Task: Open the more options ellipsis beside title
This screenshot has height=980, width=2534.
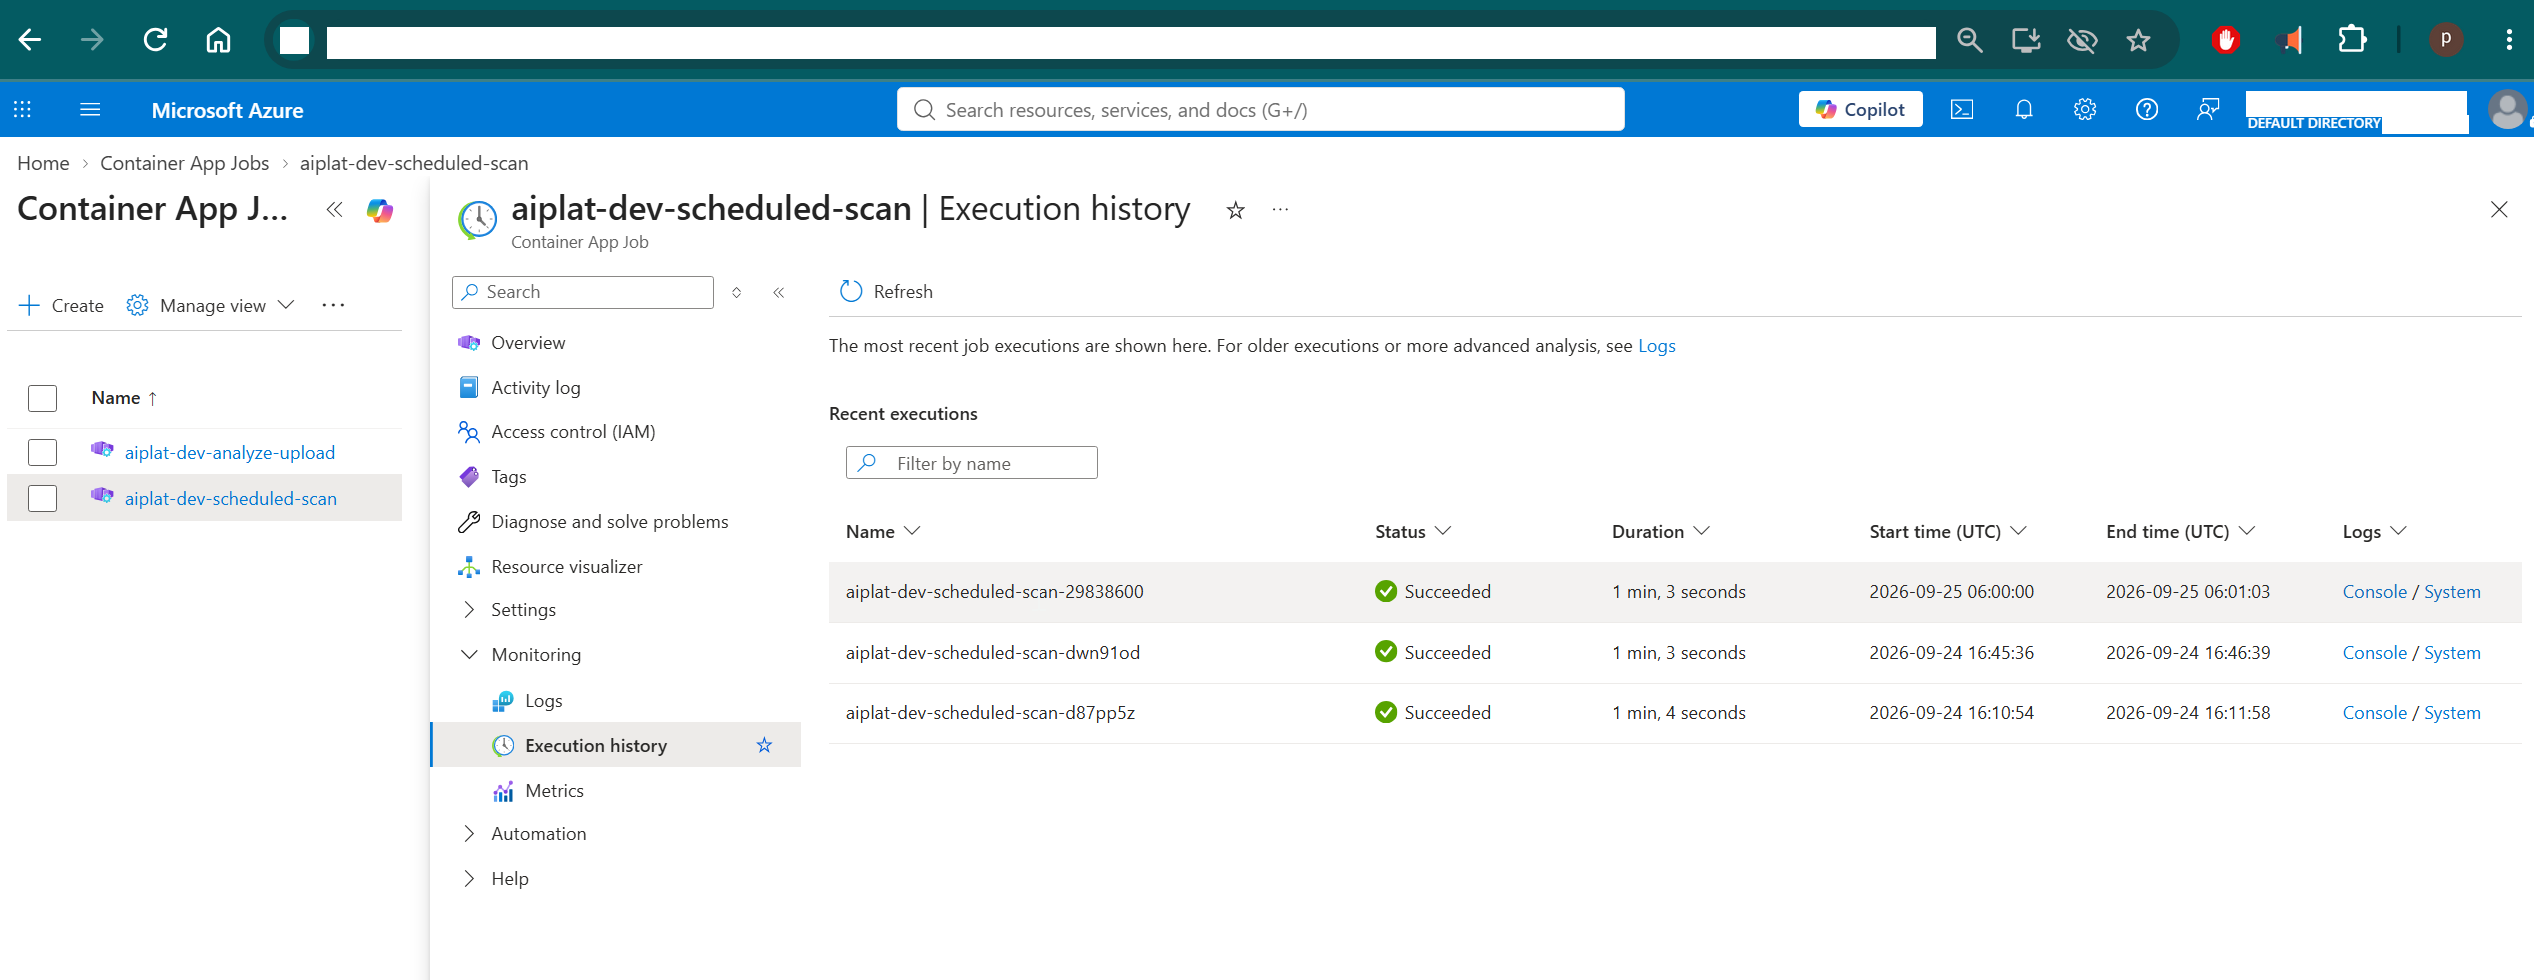Action: tap(1280, 210)
